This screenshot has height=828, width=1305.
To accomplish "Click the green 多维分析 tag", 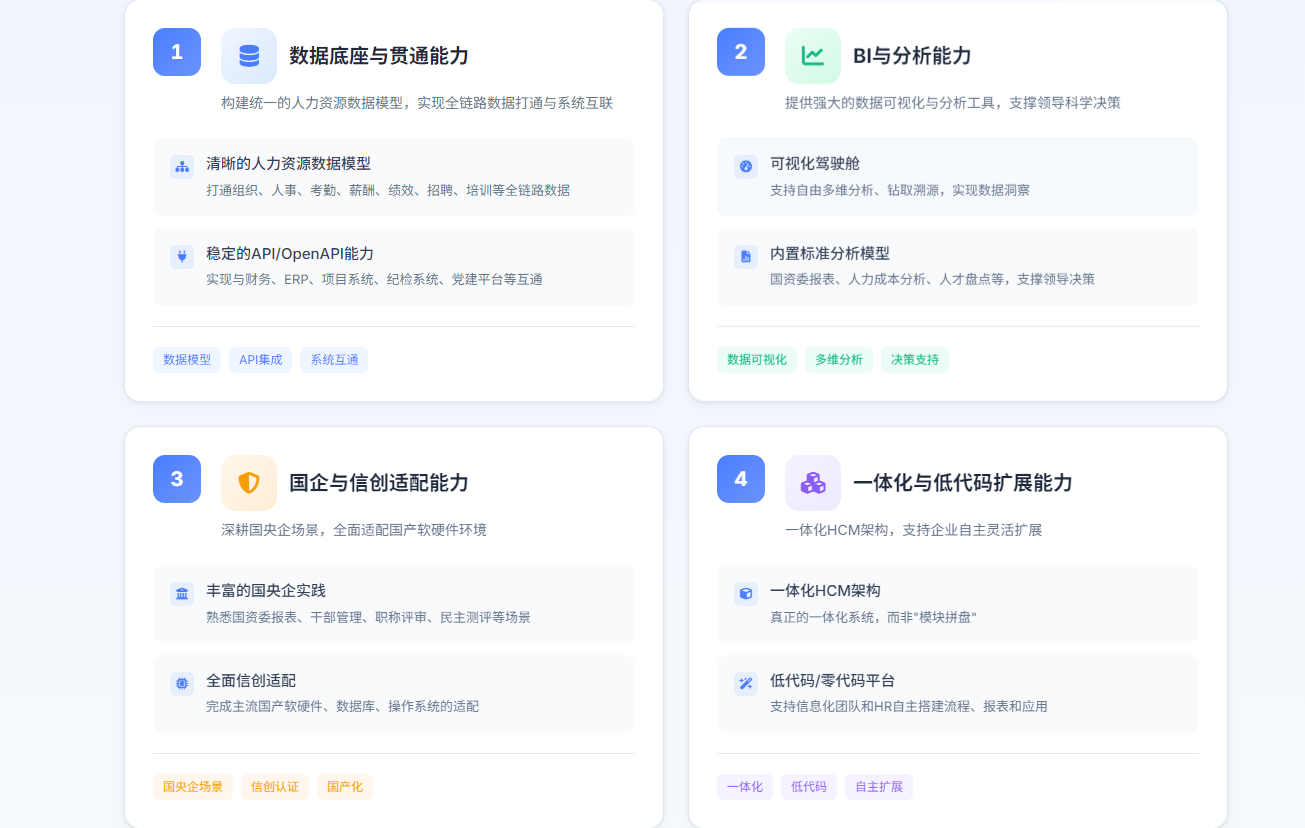I will [839, 360].
